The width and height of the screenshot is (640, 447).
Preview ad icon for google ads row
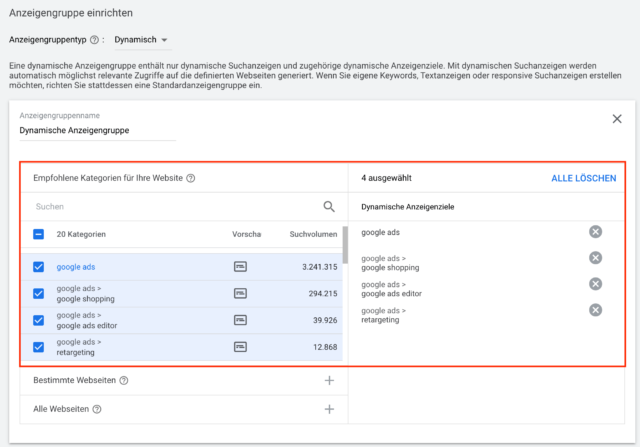click(x=240, y=267)
